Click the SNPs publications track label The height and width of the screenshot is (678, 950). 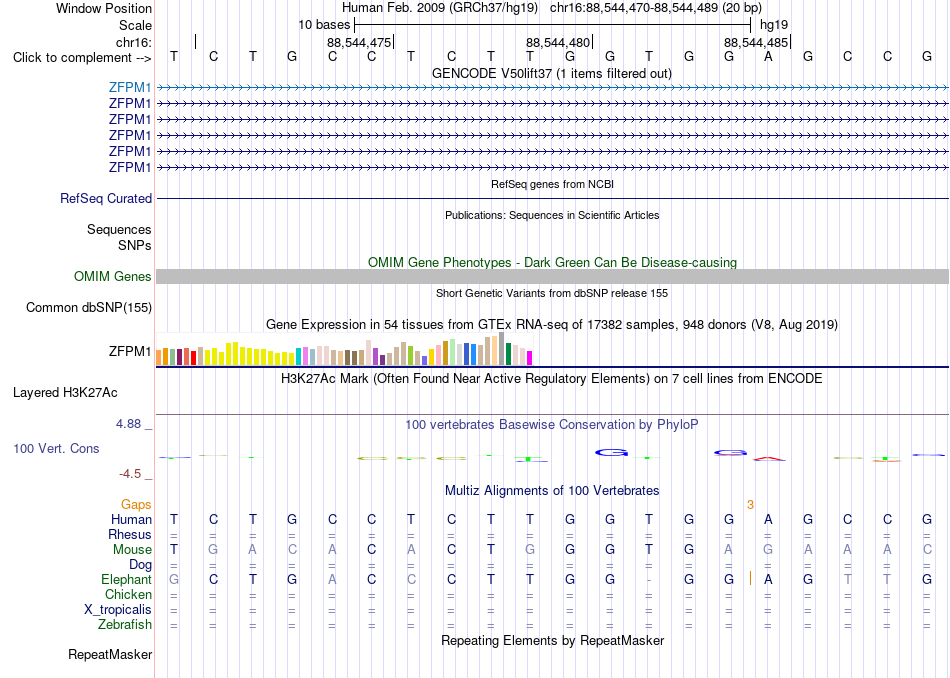tap(135, 245)
